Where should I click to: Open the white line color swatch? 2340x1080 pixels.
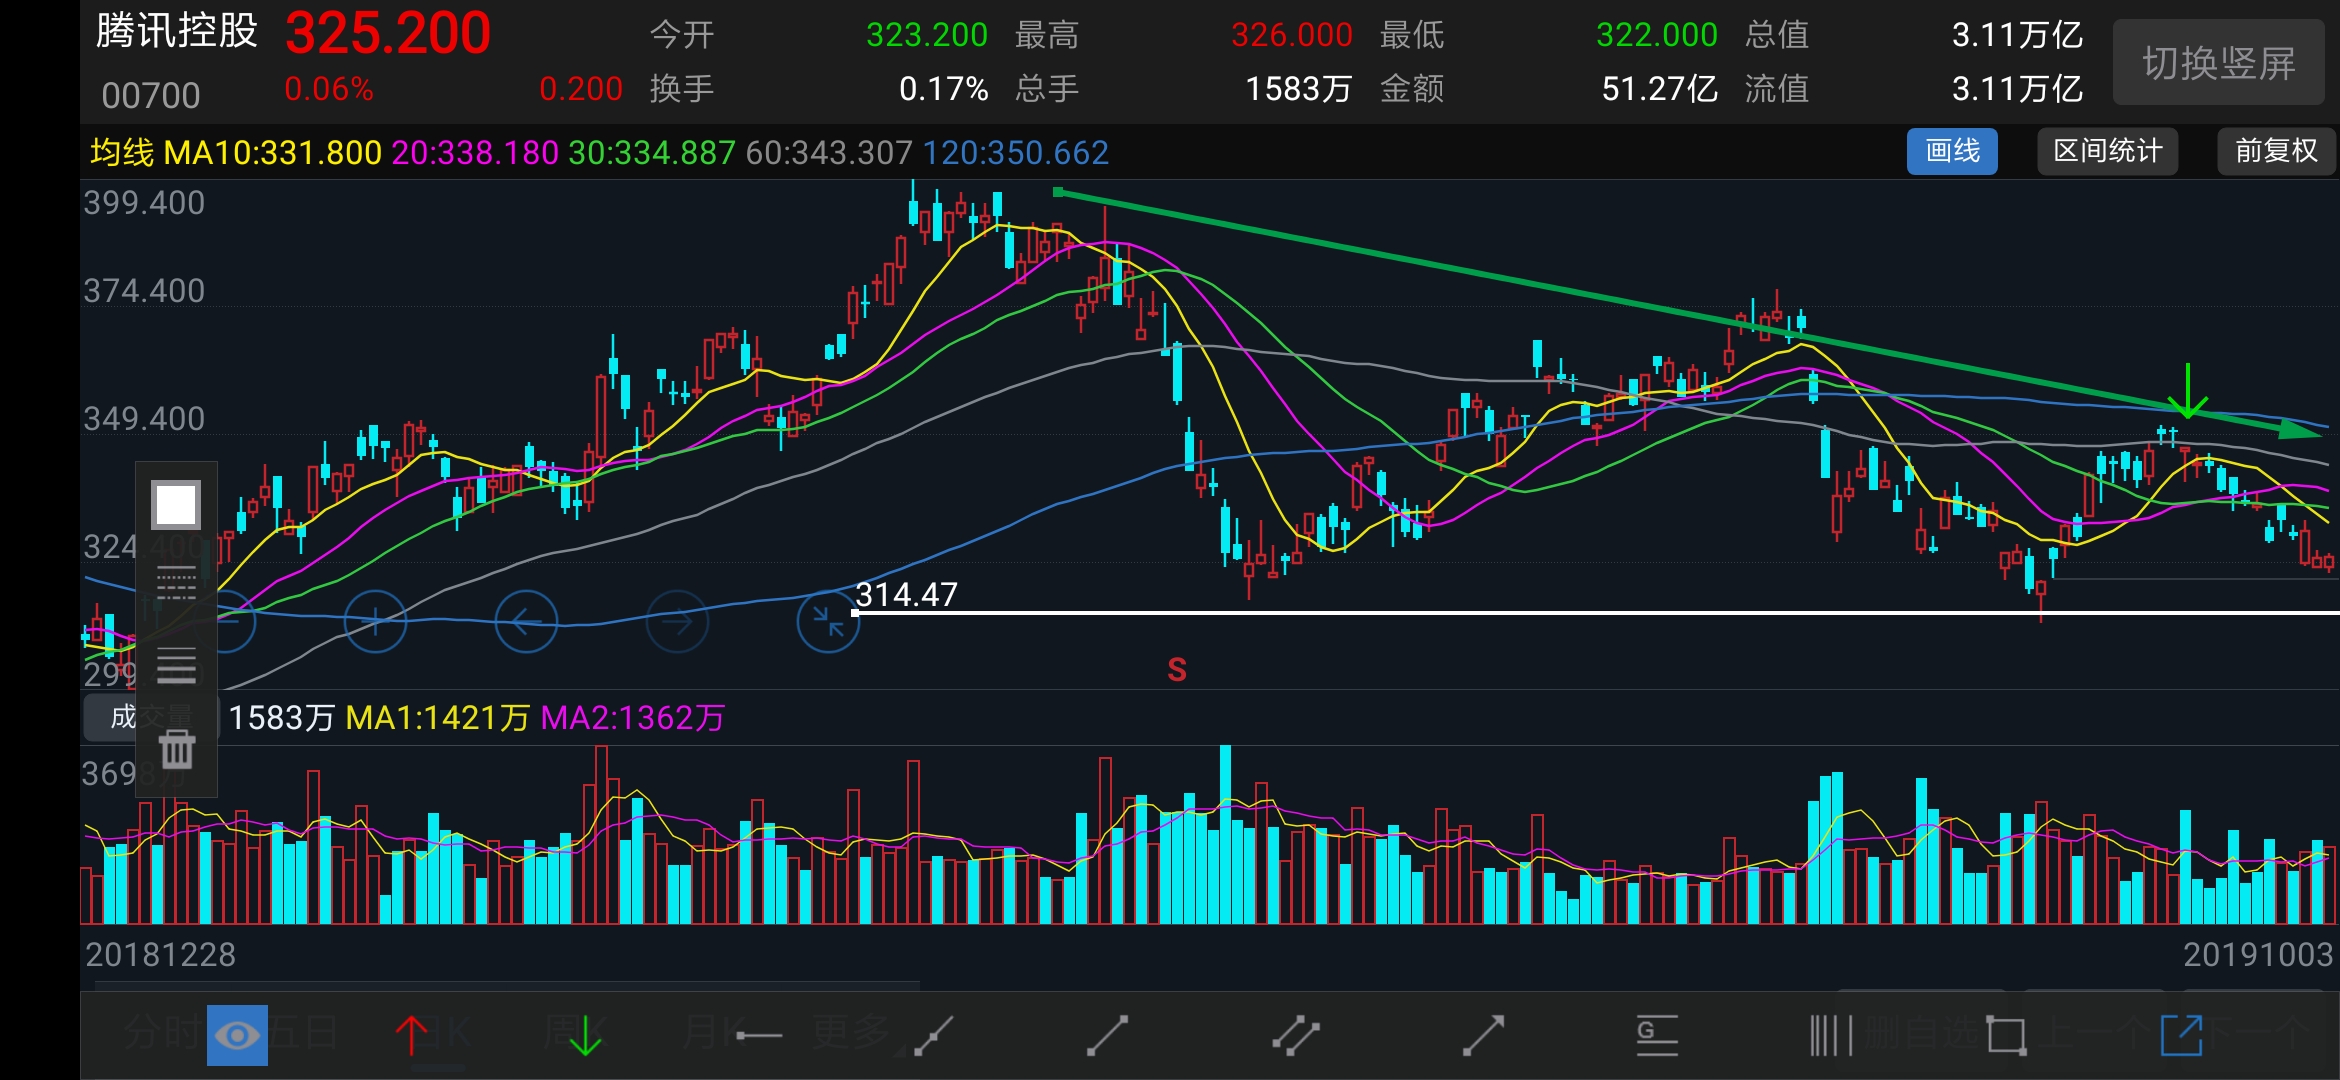[176, 505]
